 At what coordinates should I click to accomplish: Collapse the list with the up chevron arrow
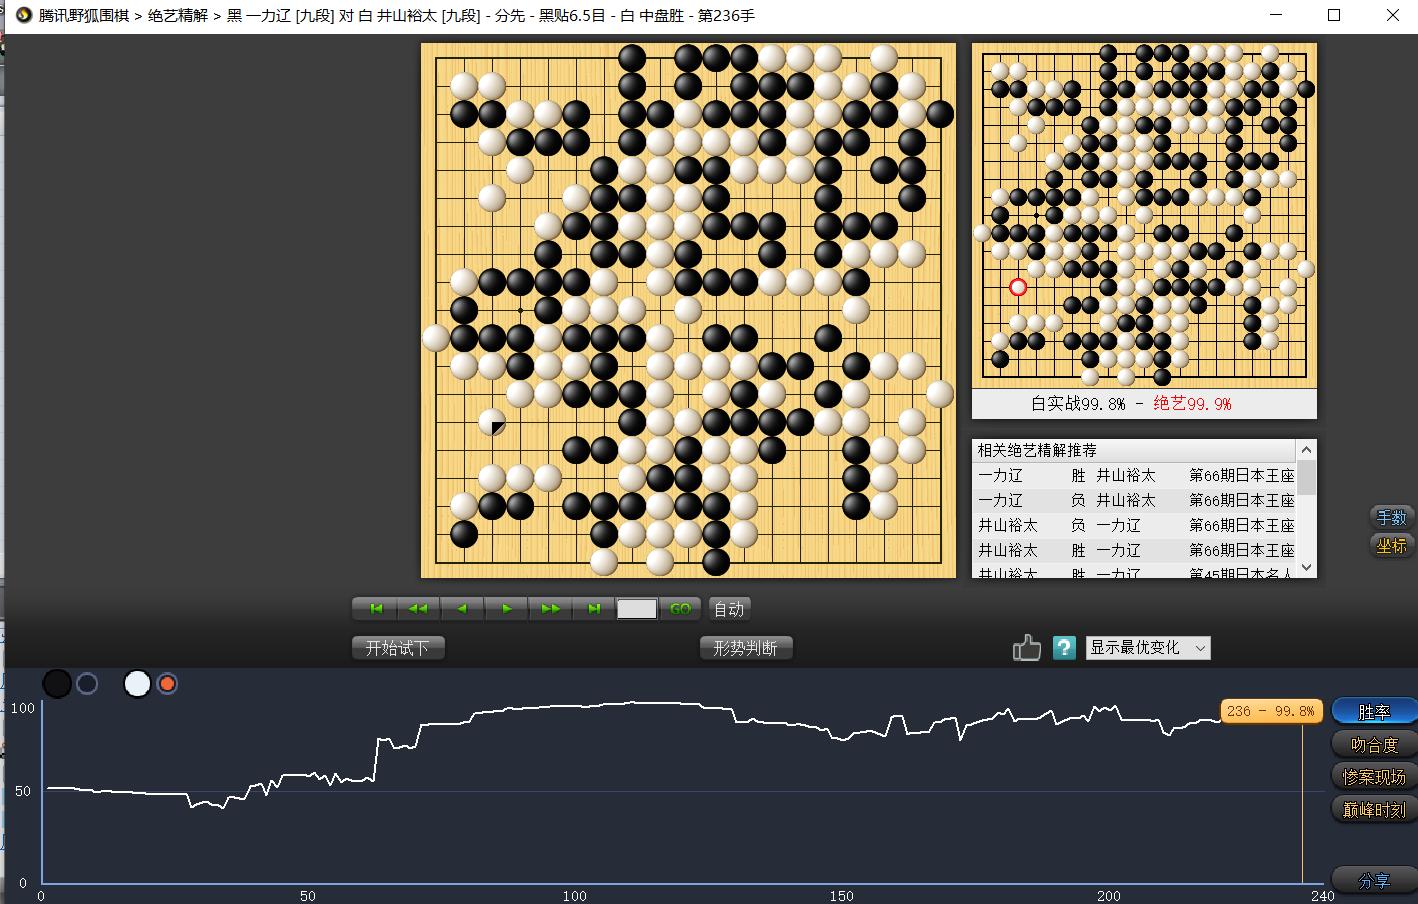(1307, 449)
